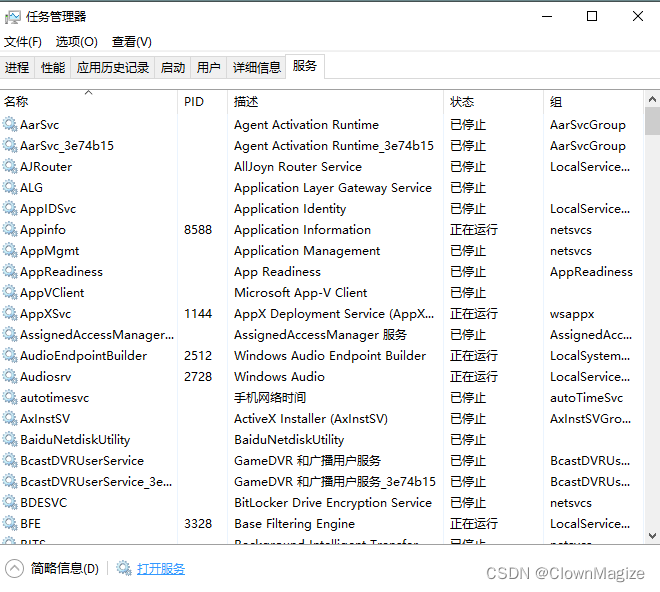The image size is (660, 592).
Task: Click the Microsoft App-V Client description
Action: pos(301,293)
